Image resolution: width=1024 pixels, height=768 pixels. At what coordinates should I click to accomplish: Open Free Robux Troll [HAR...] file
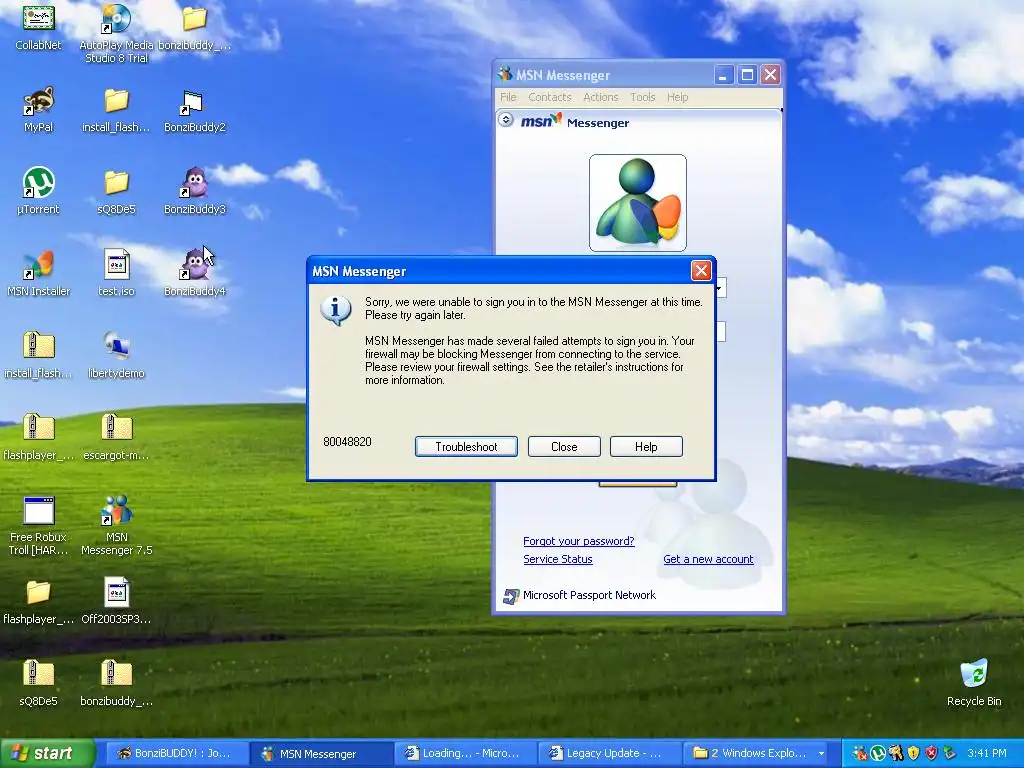(x=39, y=526)
